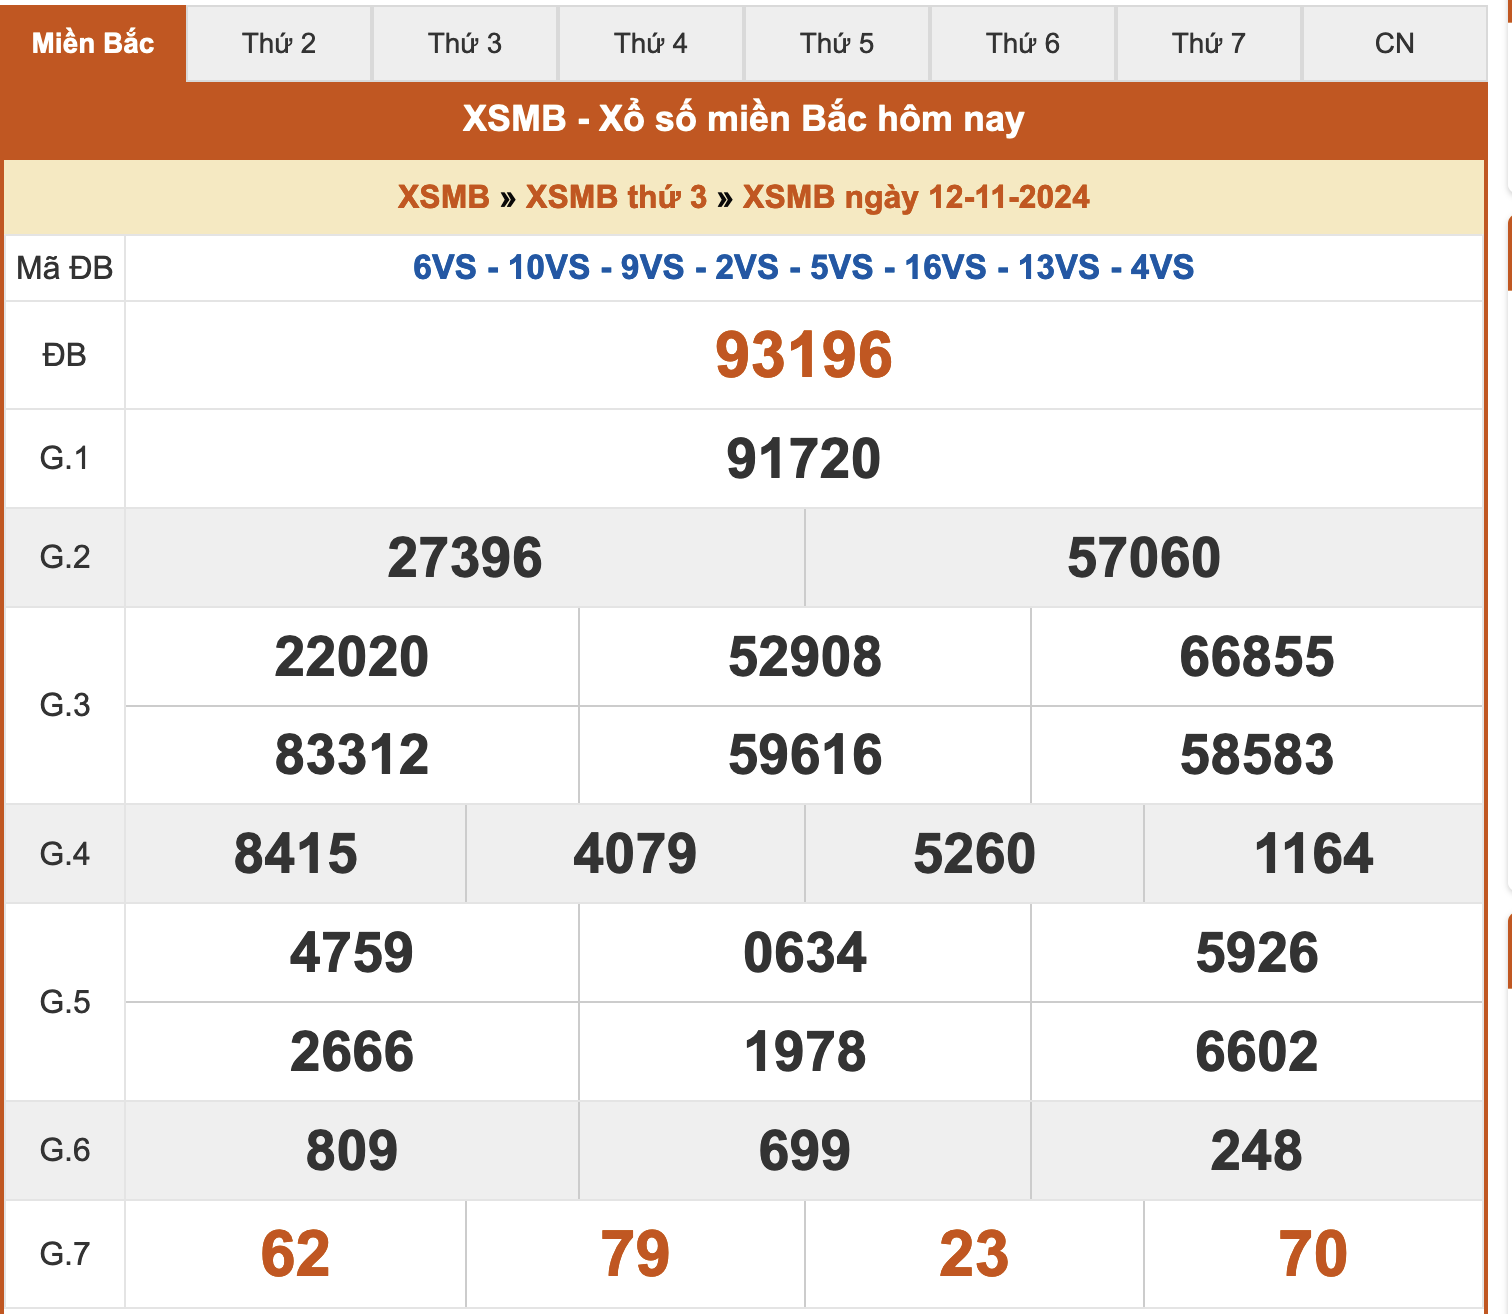Screen dimensions: 1512x1314
Task: Click the G.2 result 57060
Action: point(1144,558)
